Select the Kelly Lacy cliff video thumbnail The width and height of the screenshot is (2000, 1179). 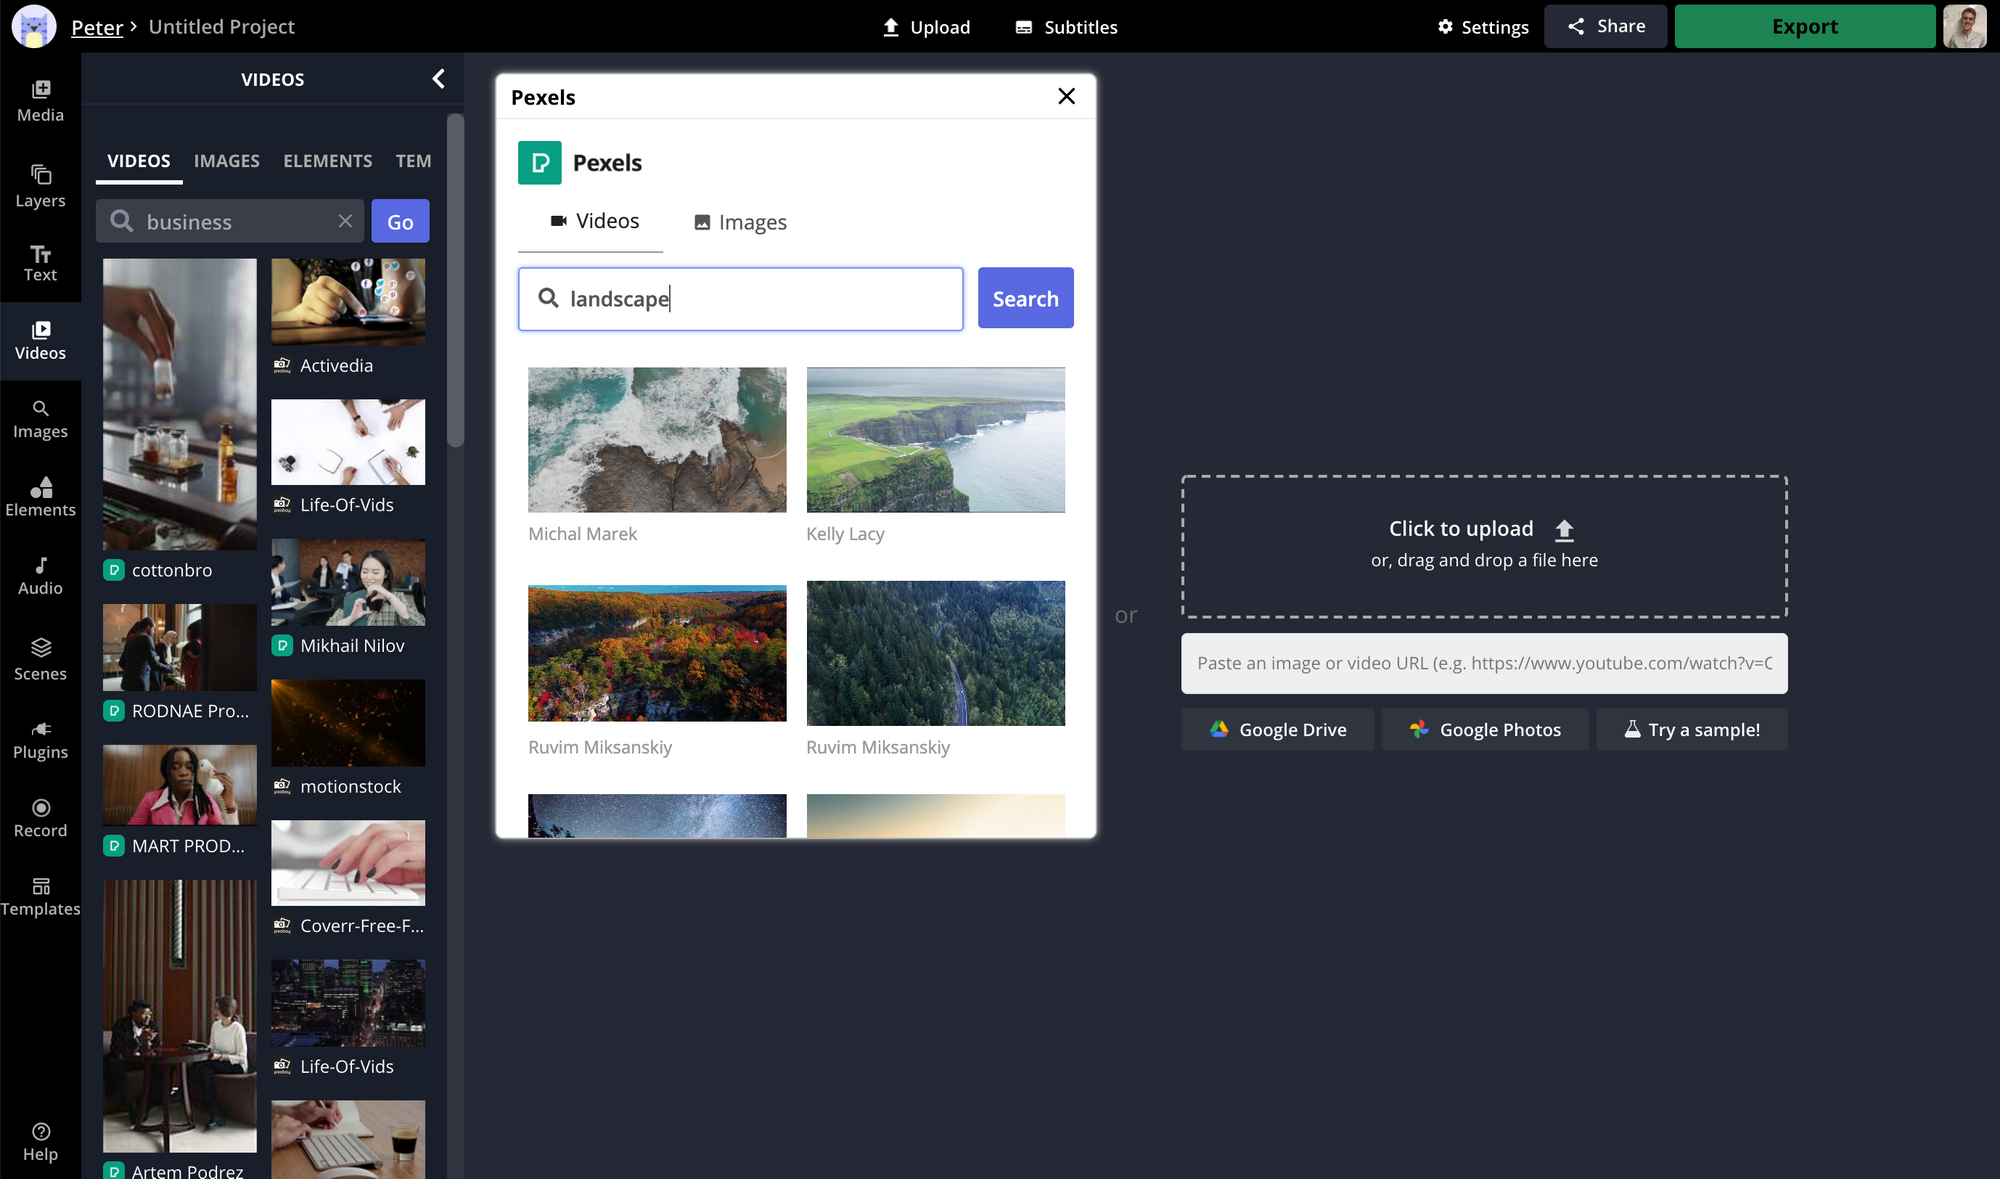[935, 440]
